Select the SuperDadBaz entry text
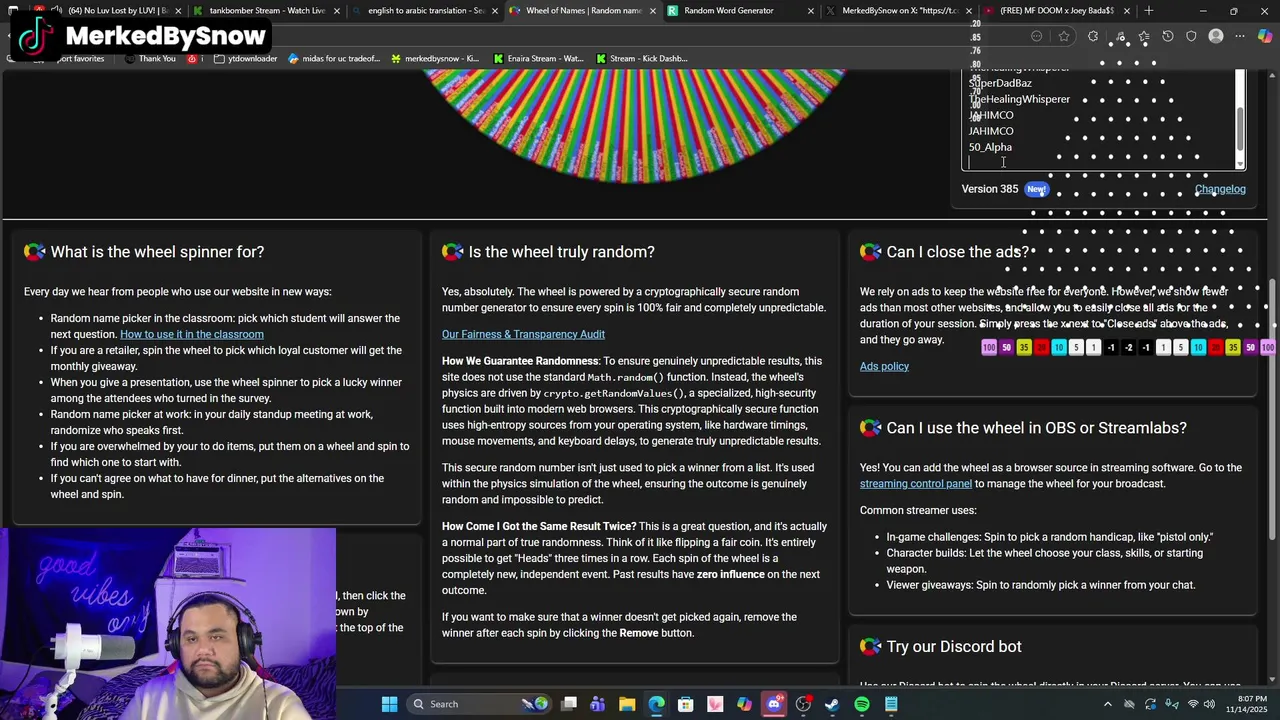The height and width of the screenshot is (720, 1280). pyautogui.click(x=1000, y=83)
